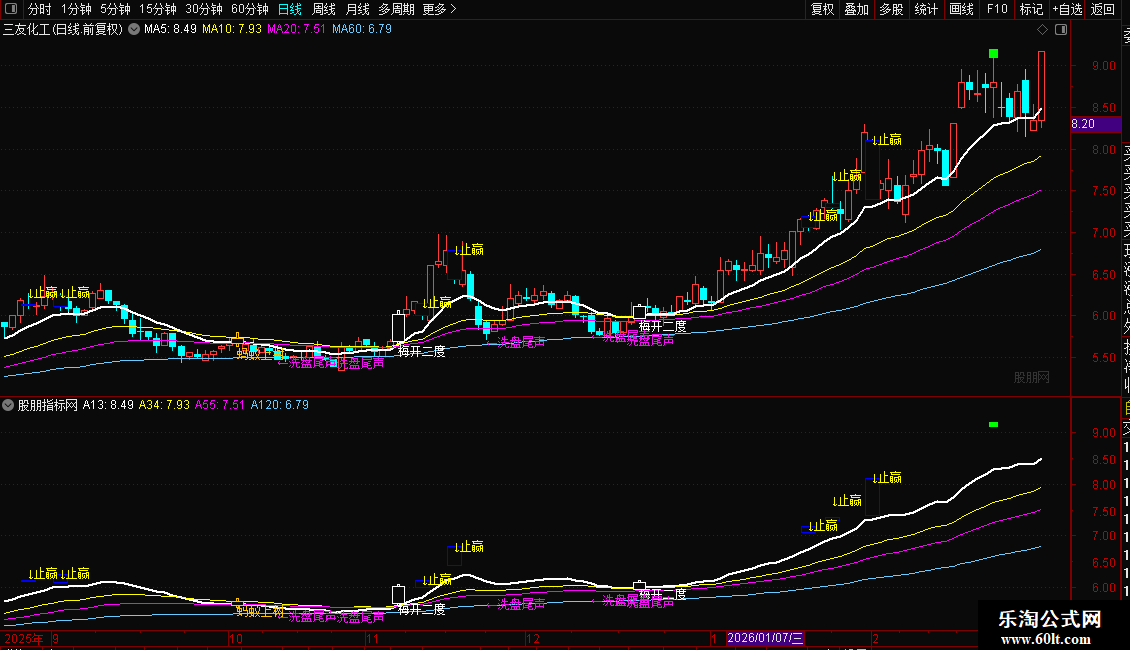Click the A120: 6.79 indicator value

(x=280, y=405)
